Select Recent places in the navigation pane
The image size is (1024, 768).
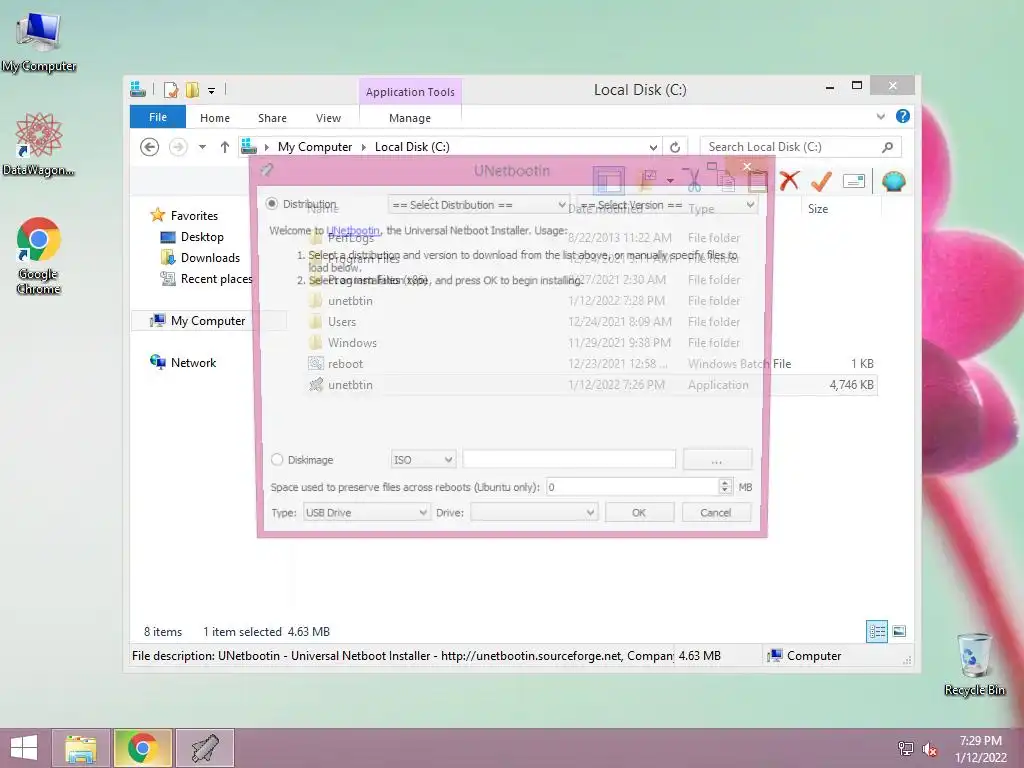(216, 279)
